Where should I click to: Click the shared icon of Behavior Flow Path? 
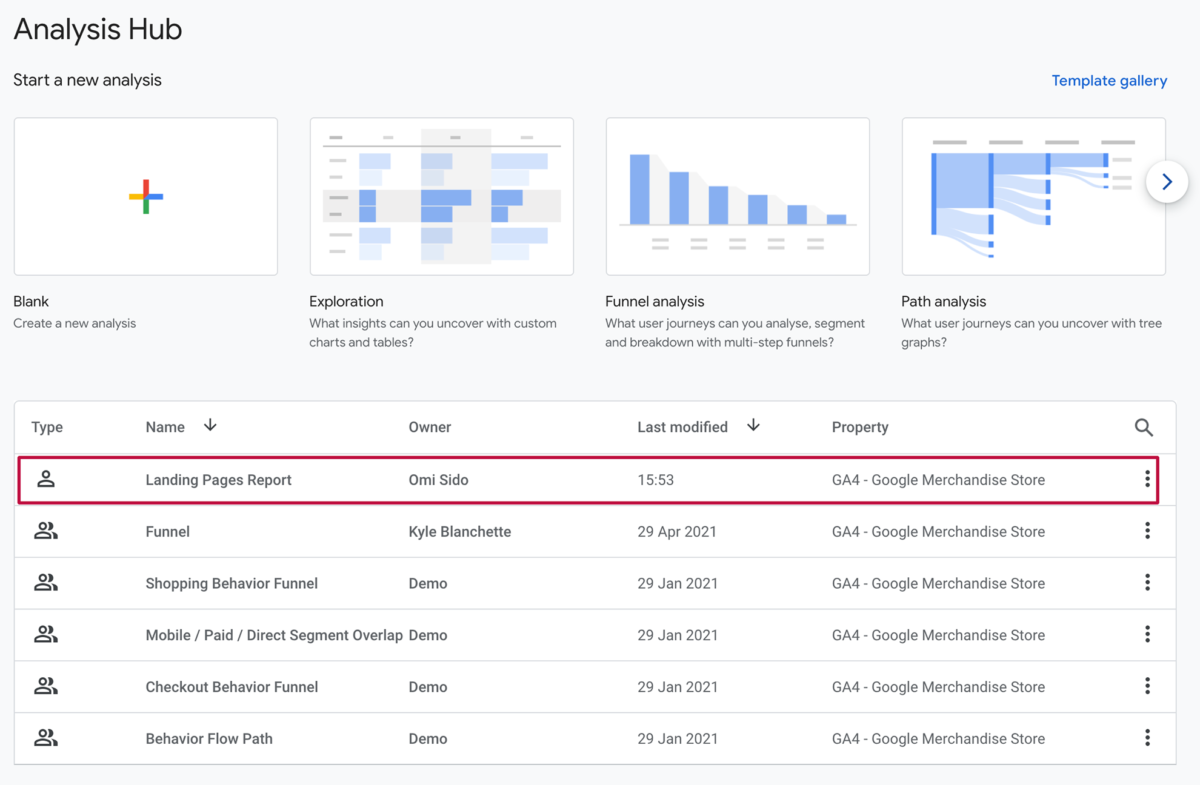(46, 738)
